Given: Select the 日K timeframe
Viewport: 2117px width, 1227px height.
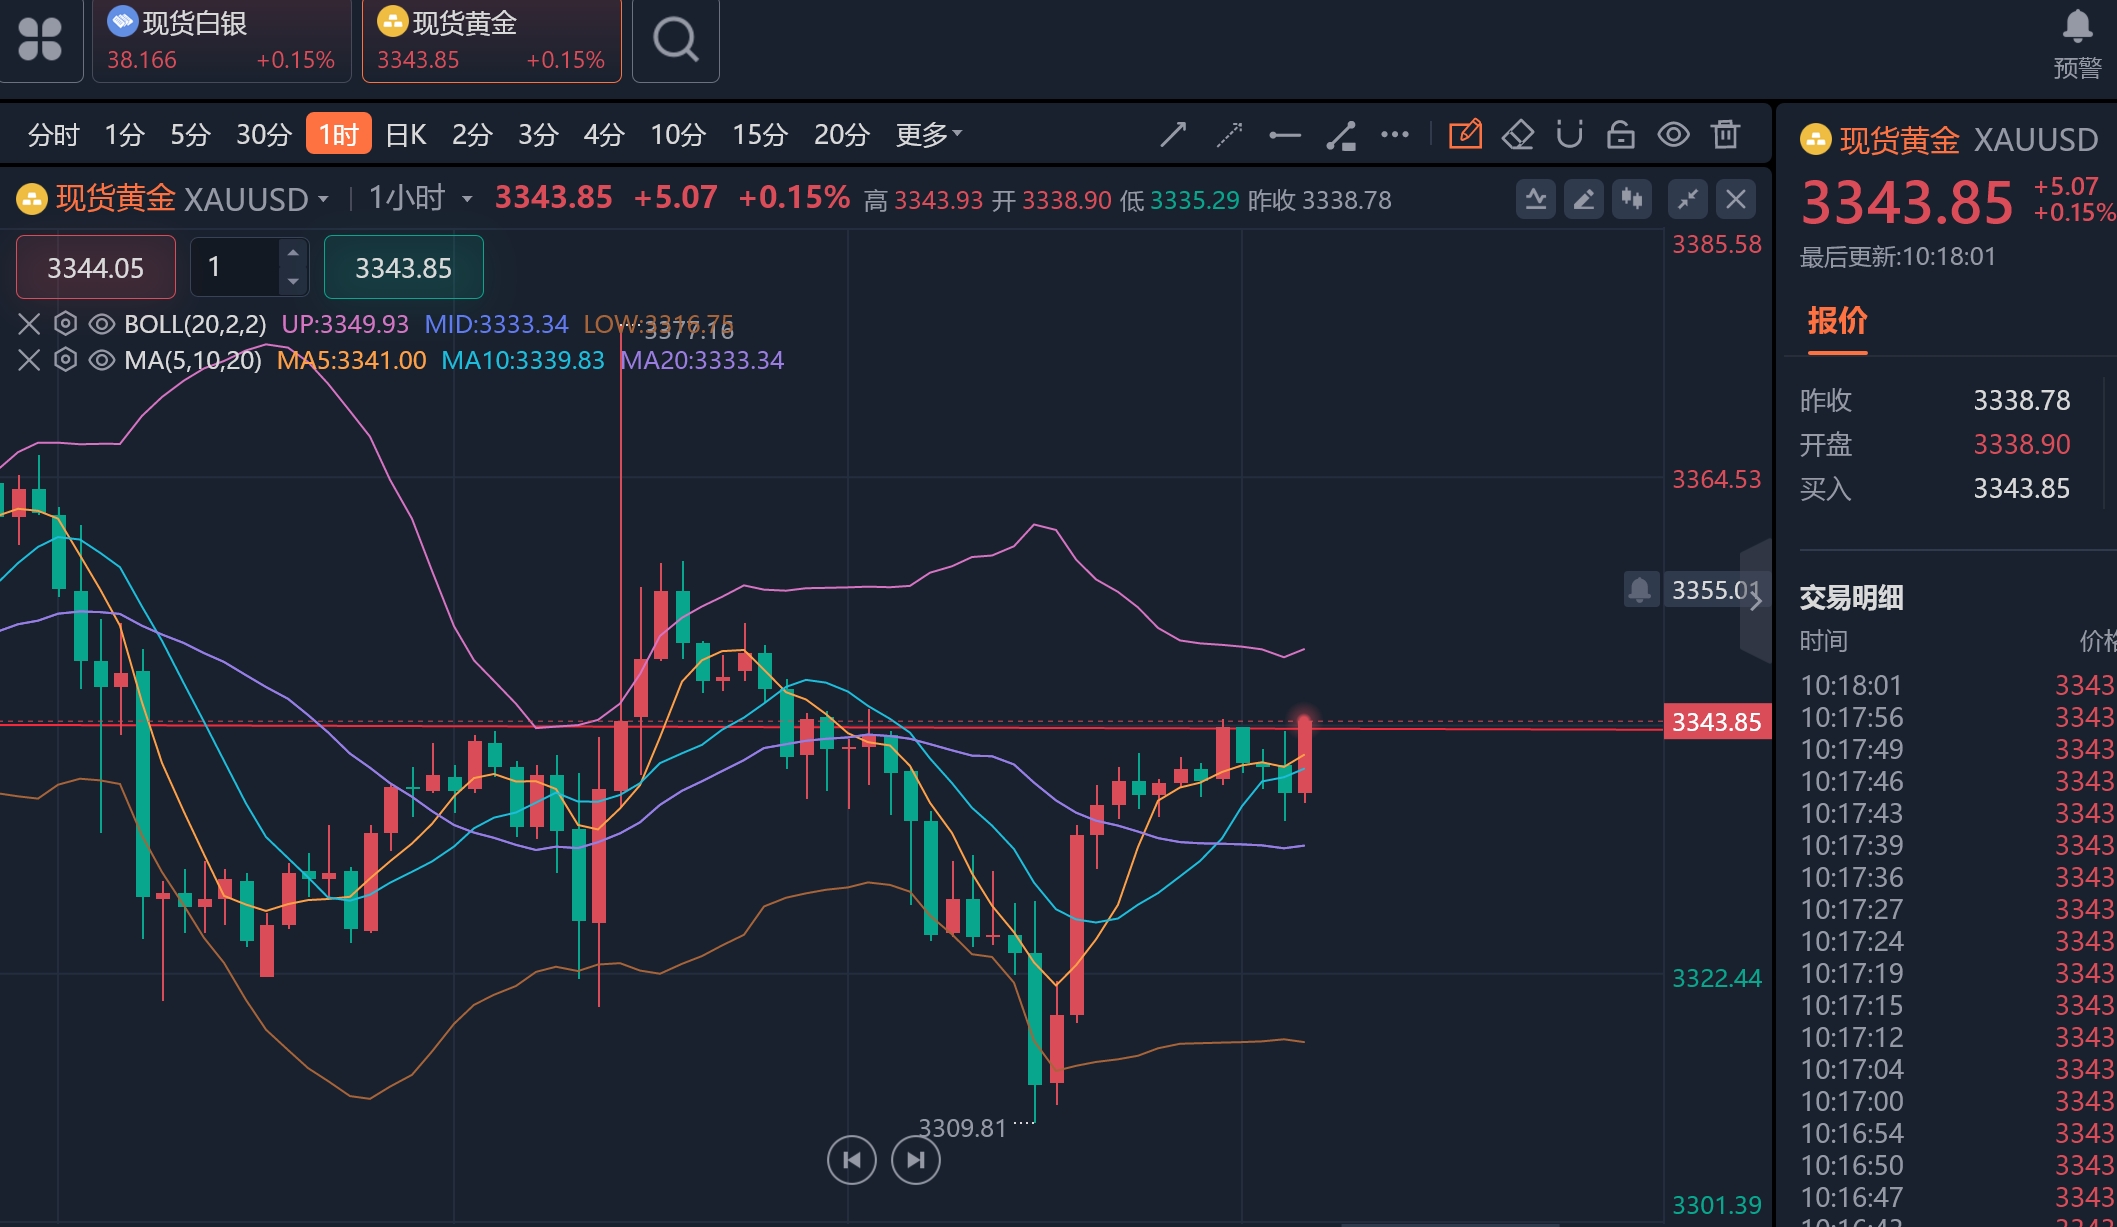Looking at the screenshot, I should (406, 134).
